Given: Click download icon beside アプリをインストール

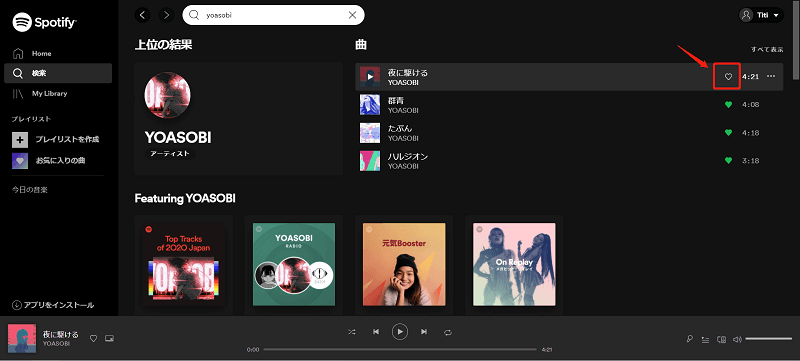Looking at the screenshot, I should [16, 305].
